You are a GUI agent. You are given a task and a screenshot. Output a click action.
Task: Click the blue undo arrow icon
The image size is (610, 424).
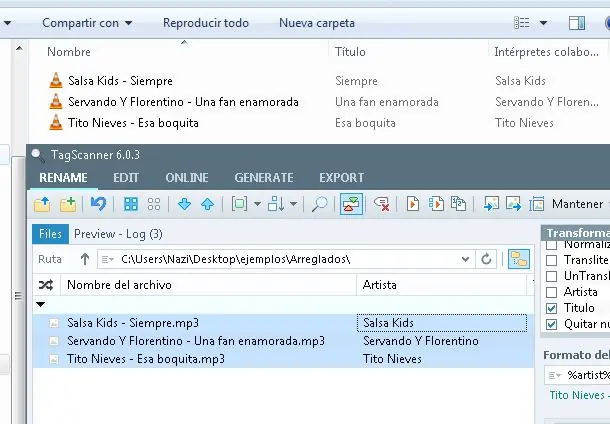tap(98, 204)
